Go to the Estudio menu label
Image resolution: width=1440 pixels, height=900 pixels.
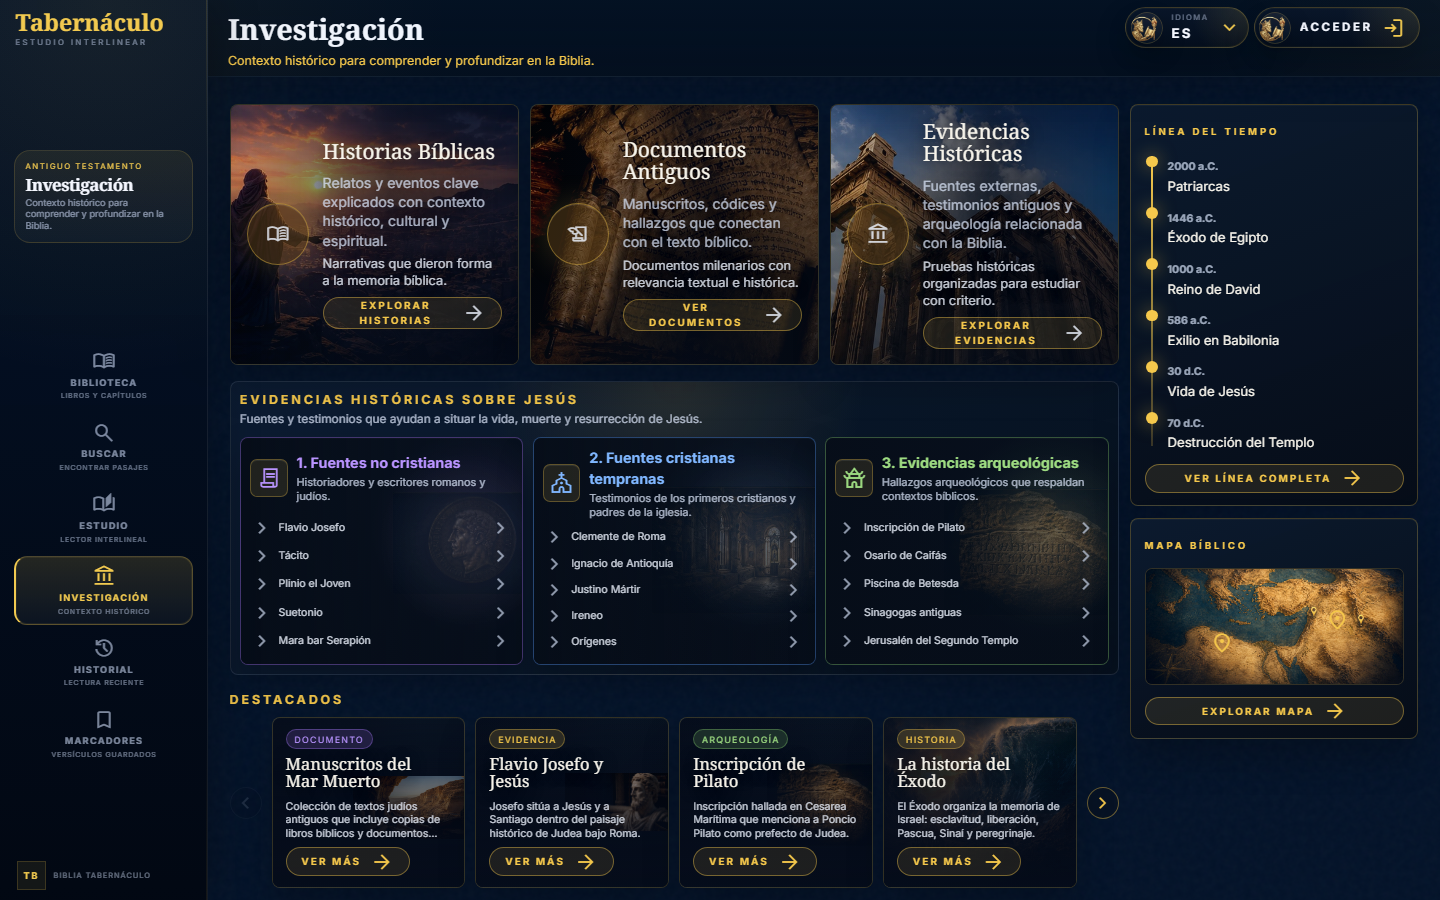pyautogui.click(x=103, y=526)
